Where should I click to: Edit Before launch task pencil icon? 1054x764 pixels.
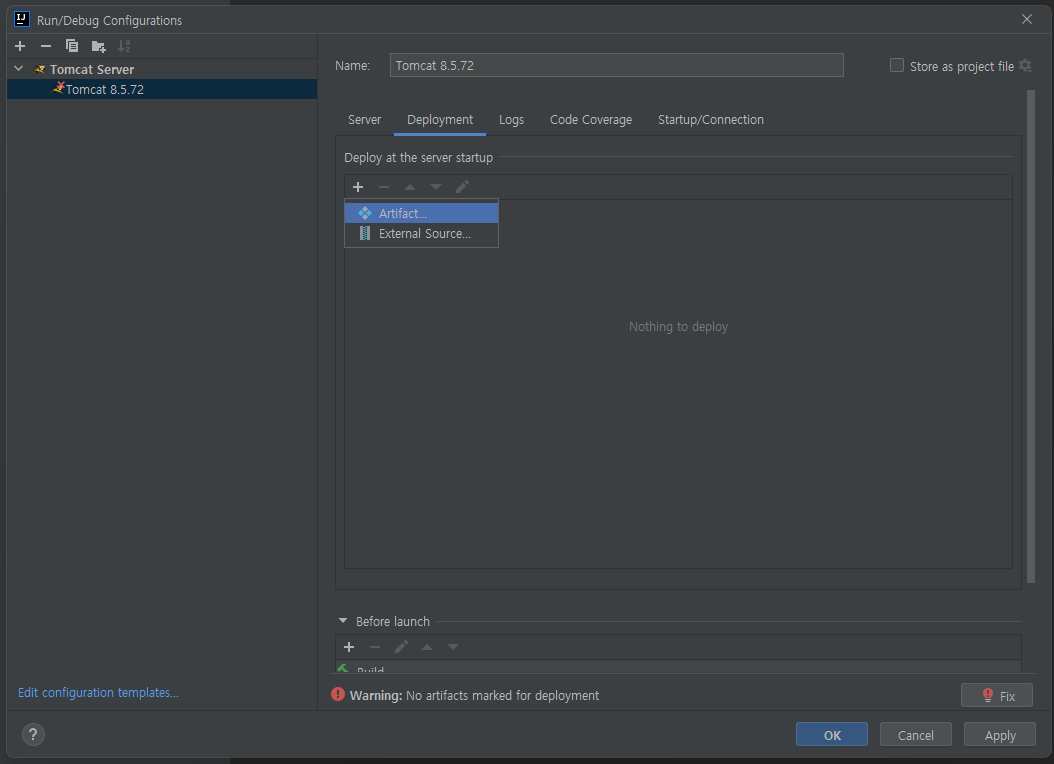(x=401, y=646)
